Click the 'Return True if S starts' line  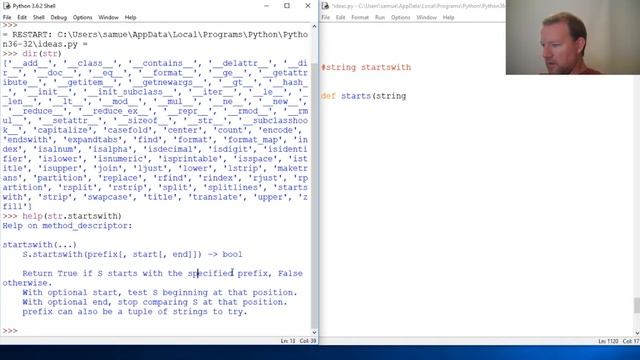click(162, 273)
